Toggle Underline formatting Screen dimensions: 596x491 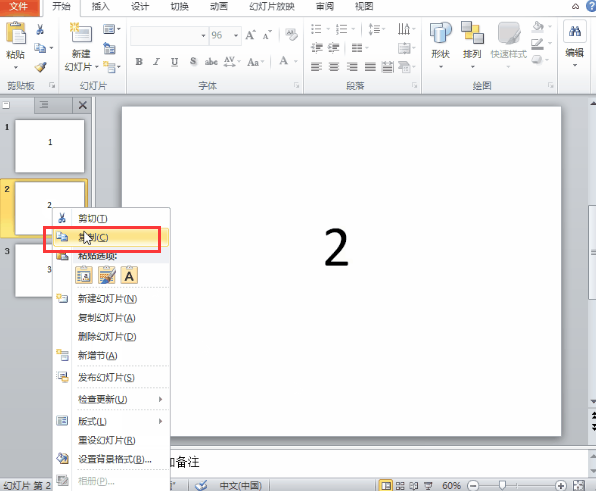pos(174,62)
